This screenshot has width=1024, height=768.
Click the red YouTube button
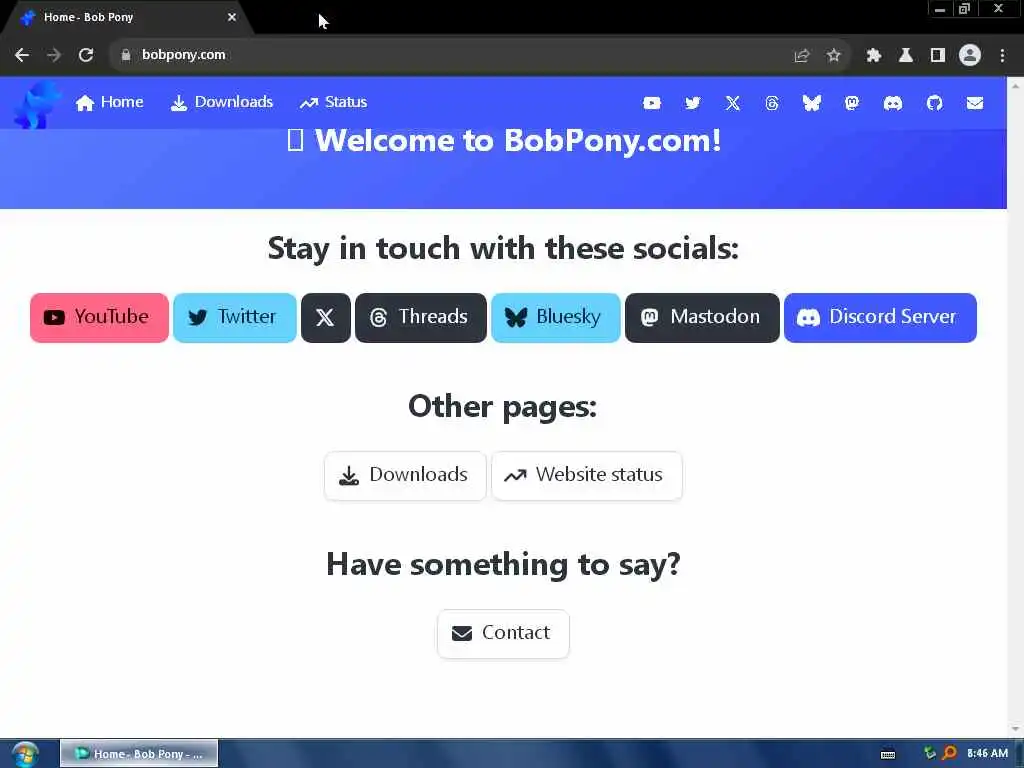(99, 317)
